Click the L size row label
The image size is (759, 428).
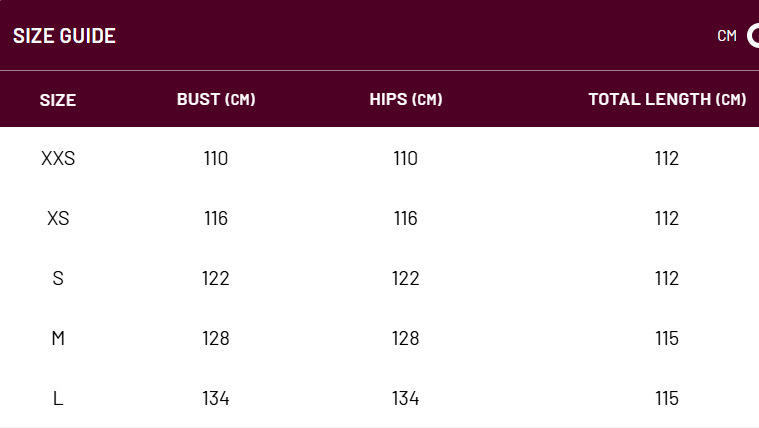point(58,398)
